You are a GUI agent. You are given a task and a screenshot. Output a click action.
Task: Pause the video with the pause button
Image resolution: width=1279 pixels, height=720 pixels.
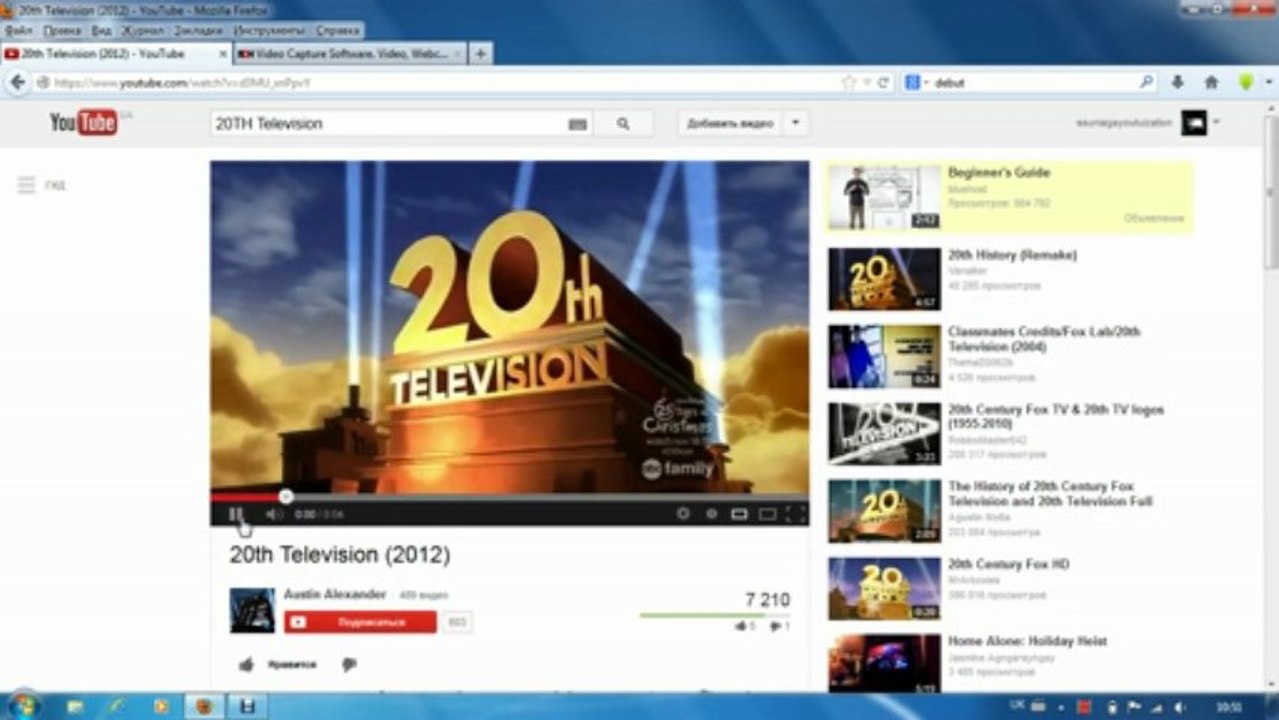click(235, 514)
